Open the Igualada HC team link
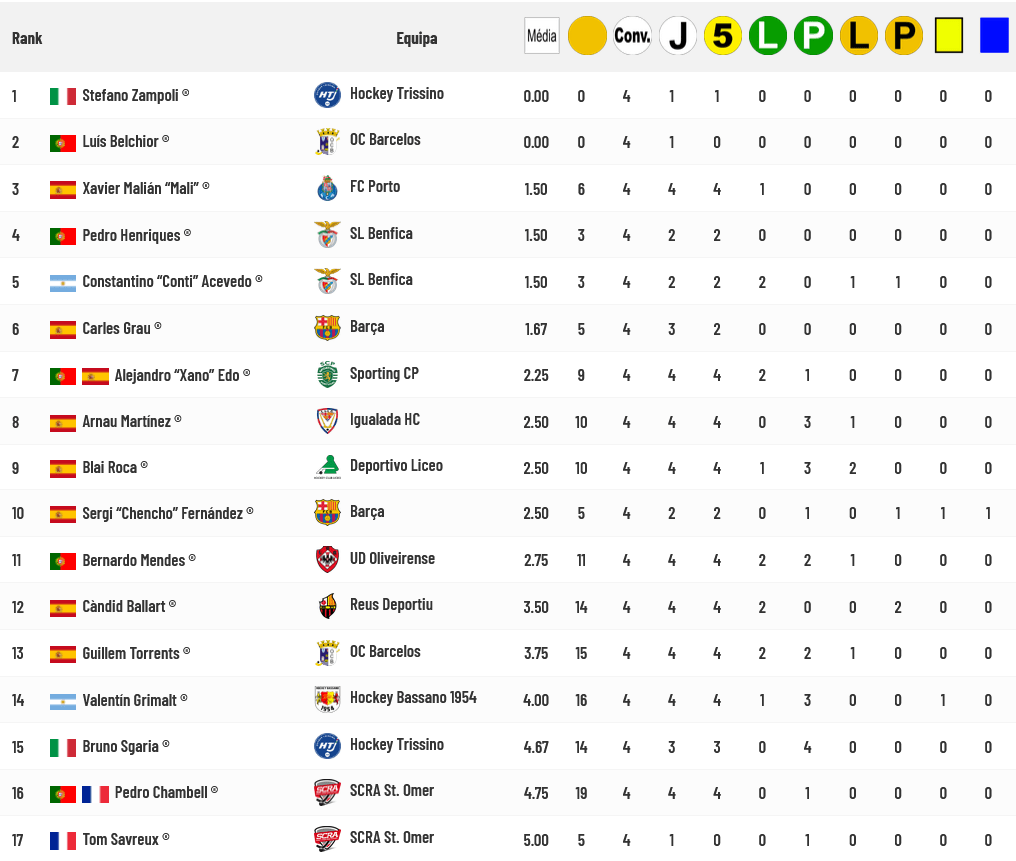Image resolution: width=1016 pixels, height=861 pixels. tap(384, 419)
